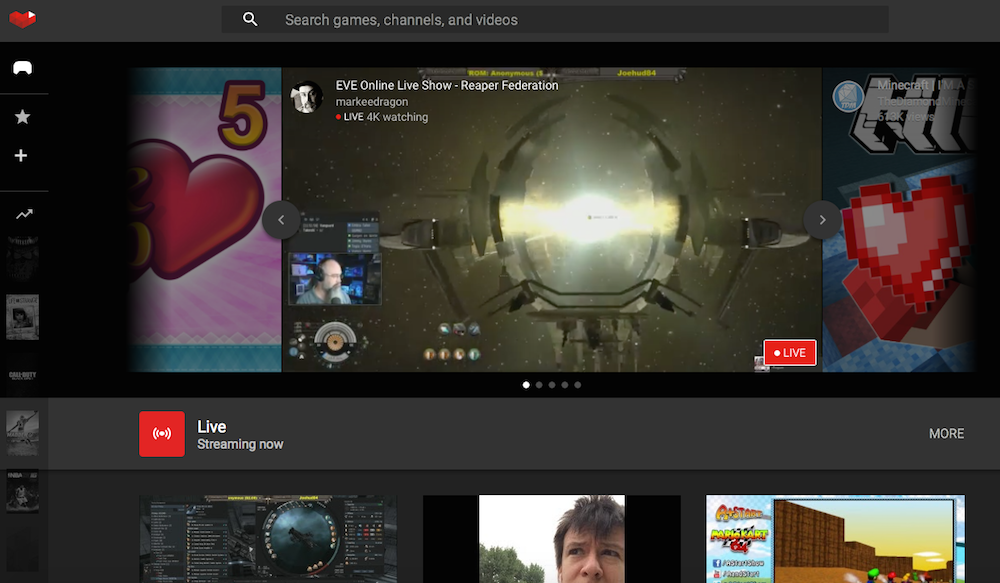
Task: Click the red LIVE badge on featured video
Action: pos(790,353)
